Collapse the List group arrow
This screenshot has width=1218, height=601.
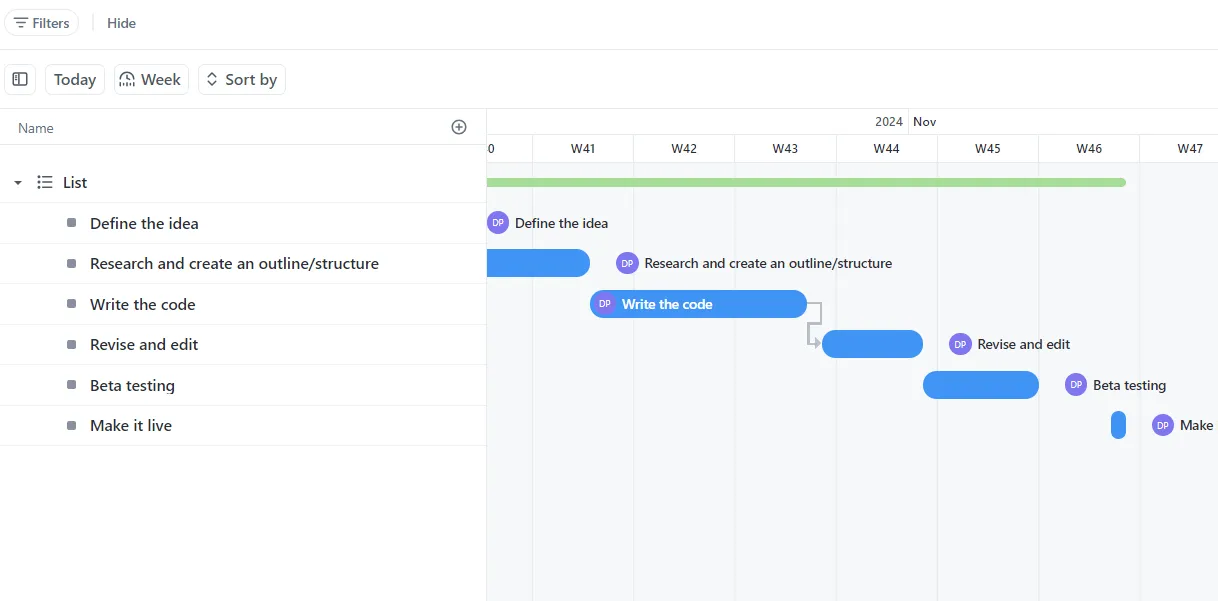point(18,183)
